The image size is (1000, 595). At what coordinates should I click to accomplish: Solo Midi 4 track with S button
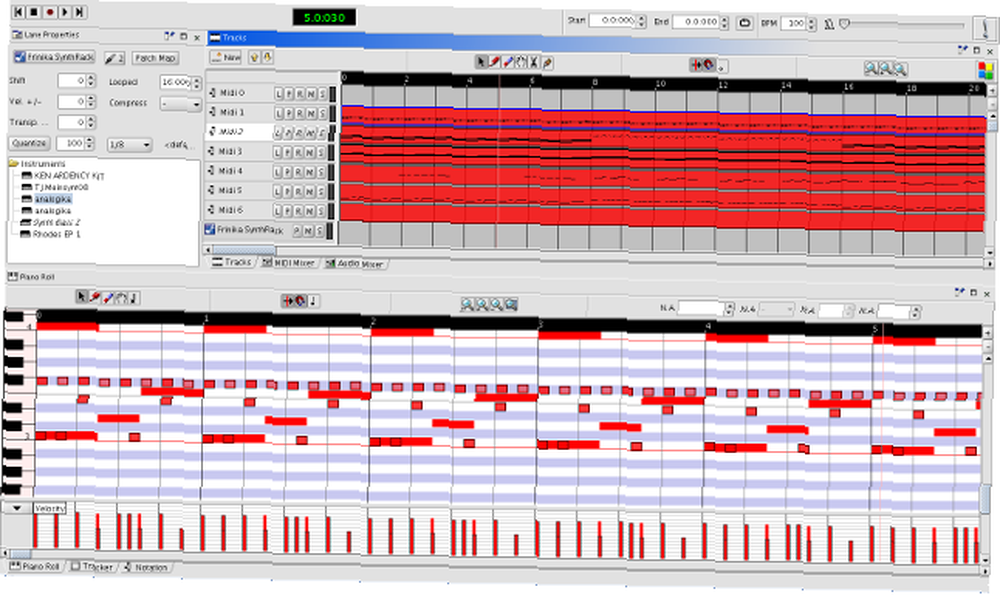pos(321,172)
